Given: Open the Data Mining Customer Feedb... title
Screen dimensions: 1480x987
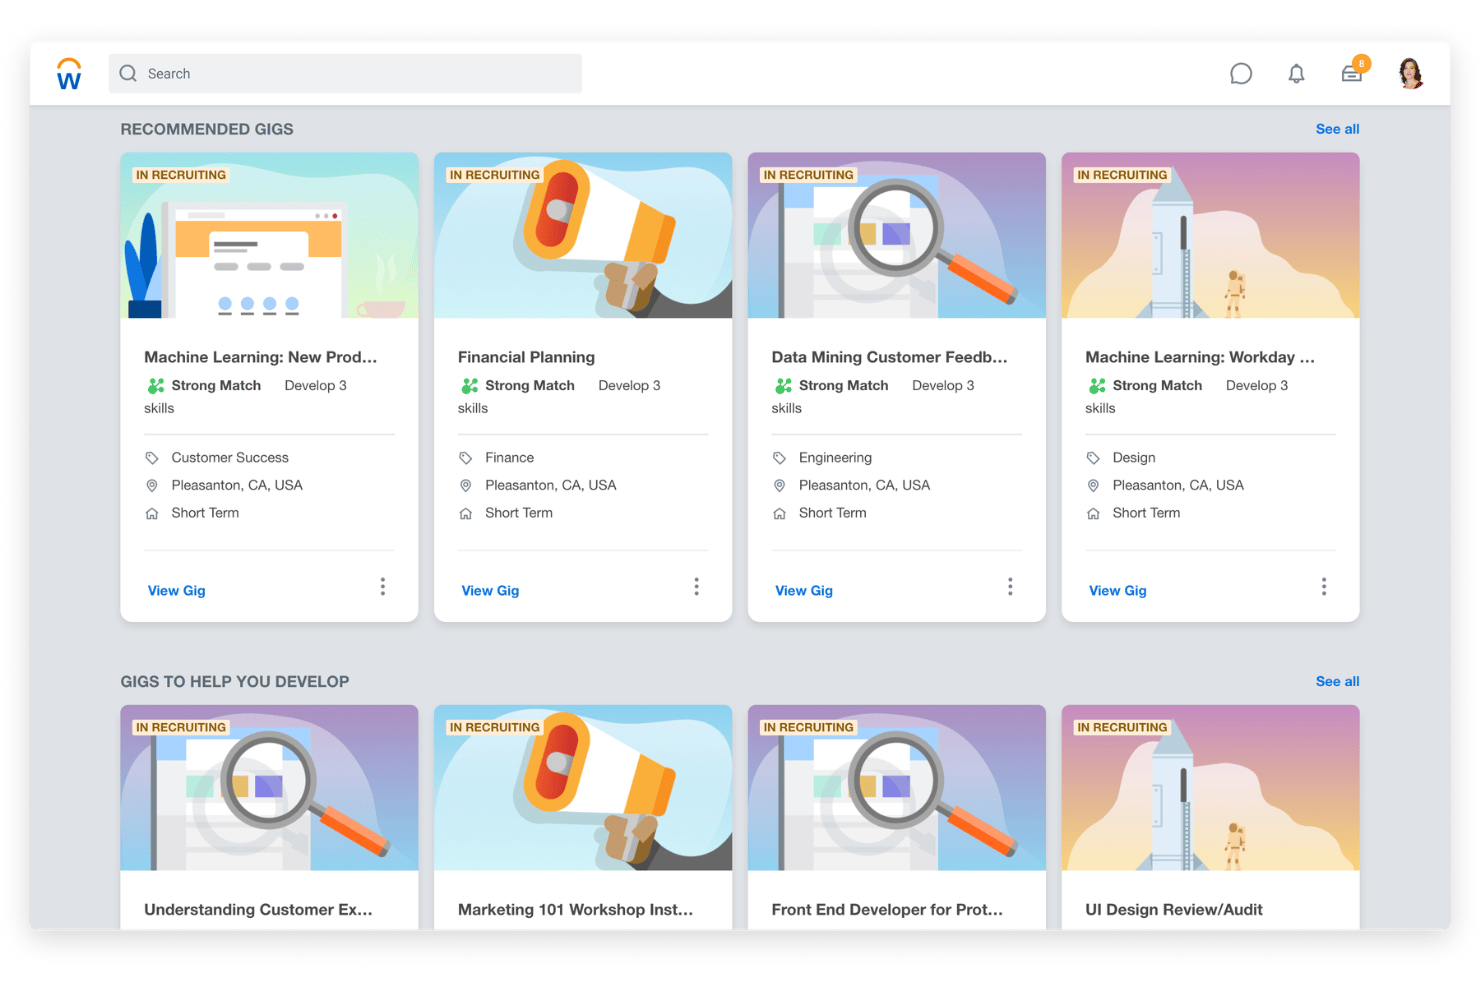Looking at the screenshot, I should click(889, 357).
